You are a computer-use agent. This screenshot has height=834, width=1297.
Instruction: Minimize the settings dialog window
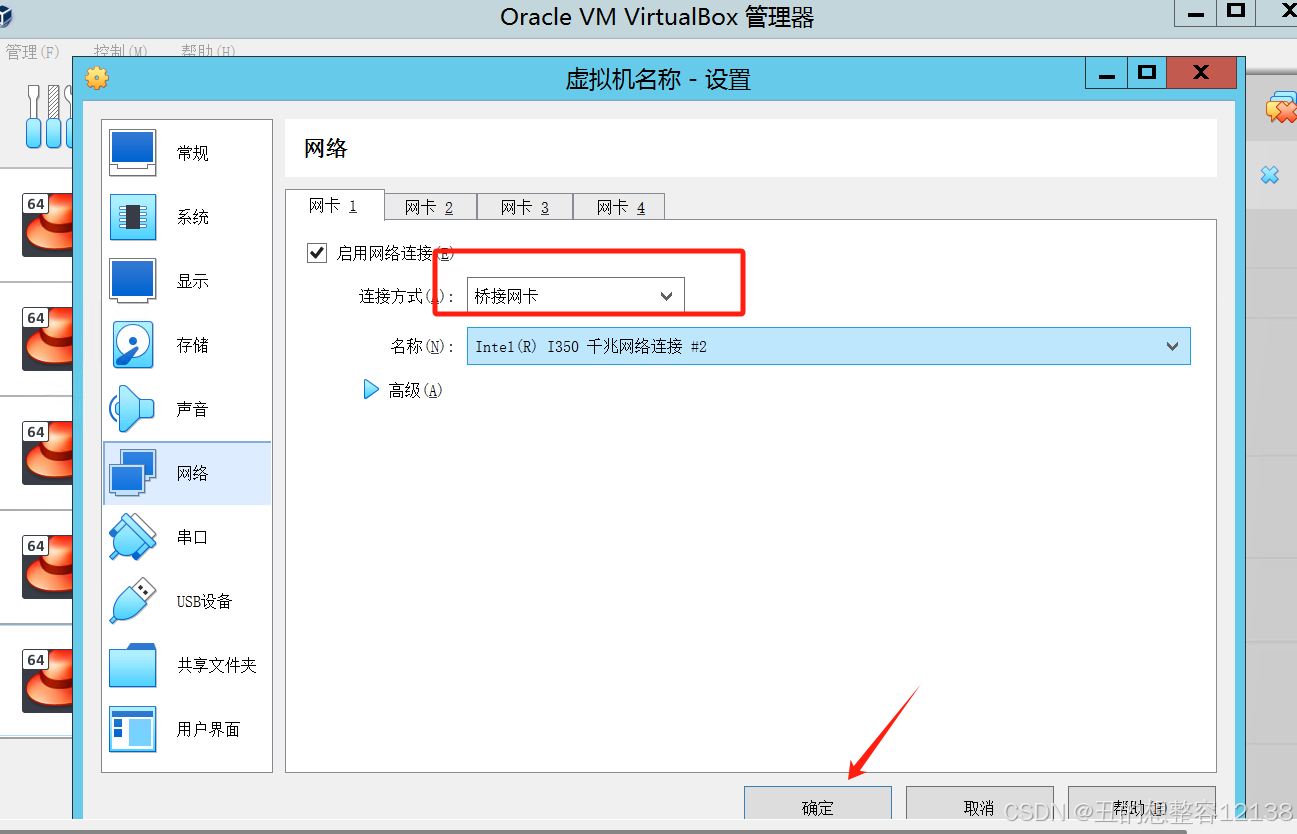click(x=1107, y=73)
